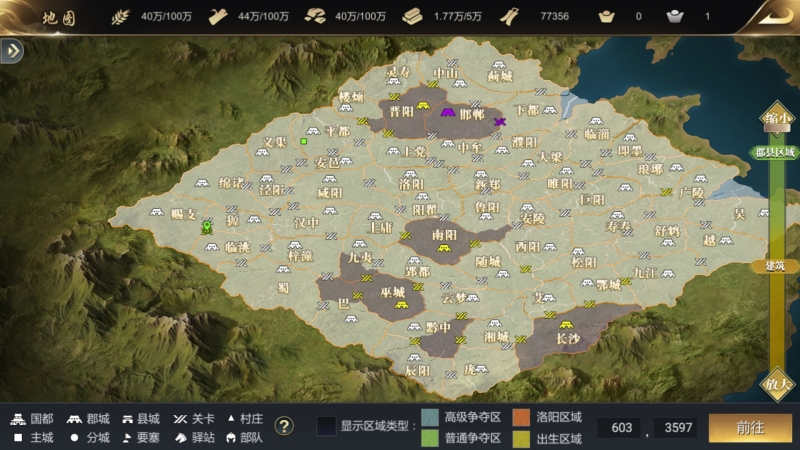Click the yellow city icon at 晋阳
The image size is (800, 450).
[423, 106]
